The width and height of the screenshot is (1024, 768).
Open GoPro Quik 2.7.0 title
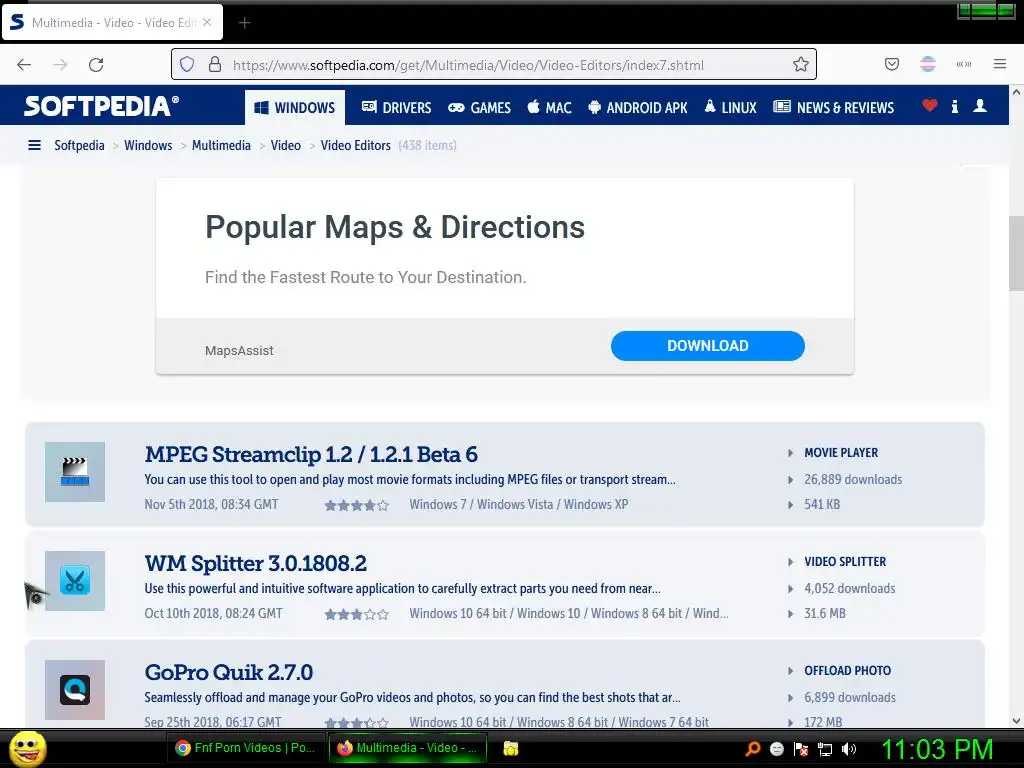(229, 672)
